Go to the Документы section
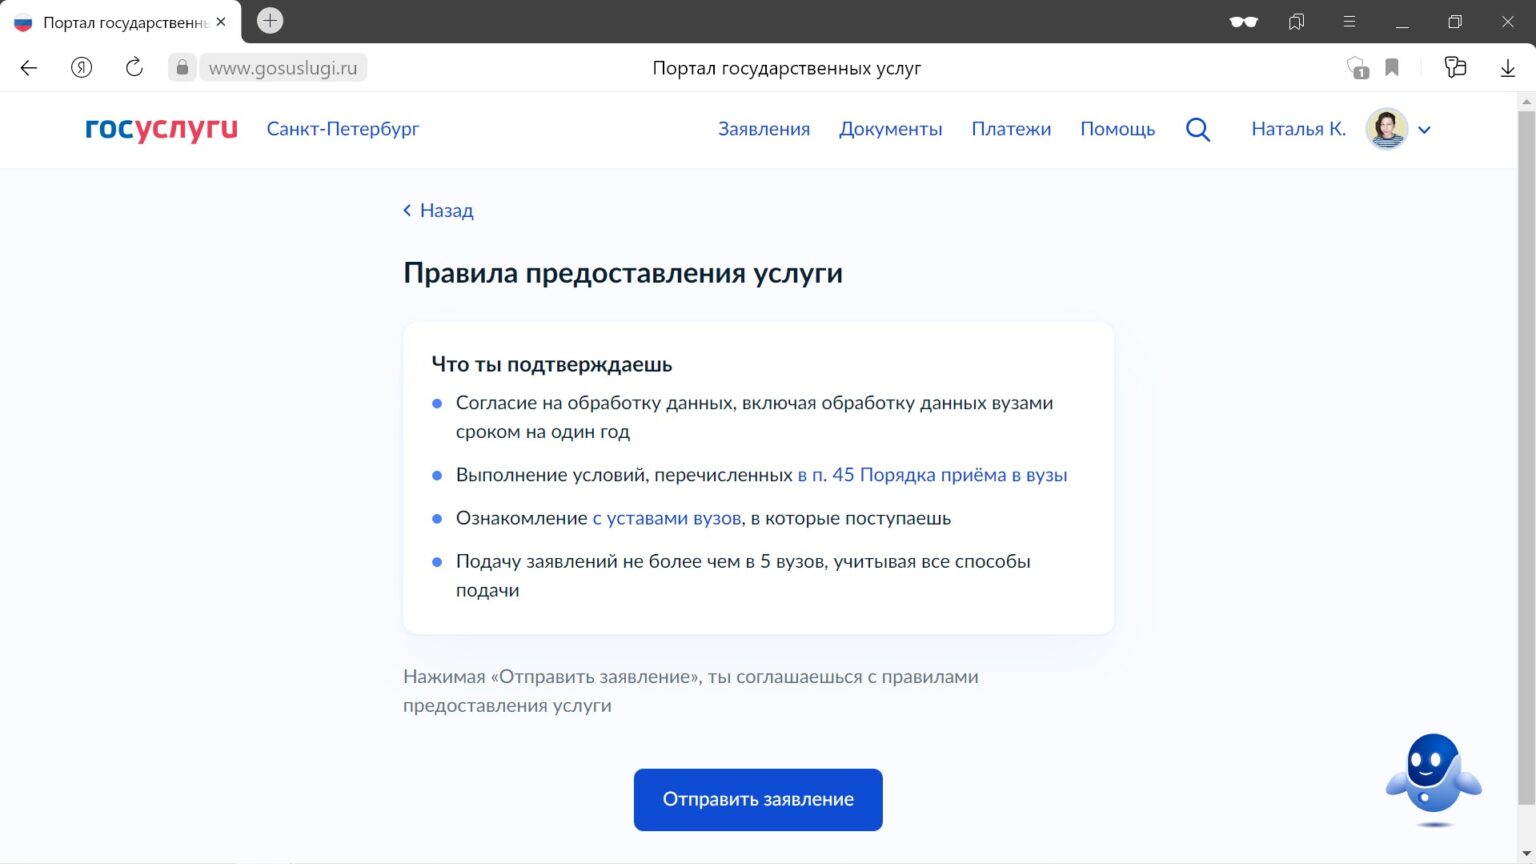This screenshot has width=1536, height=864. point(890,129)
